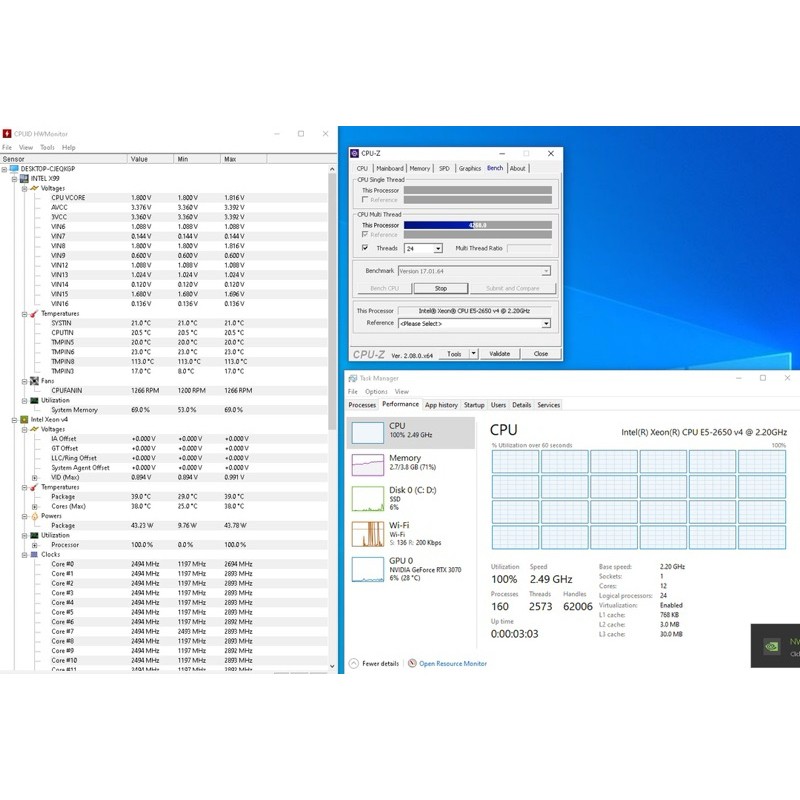Open the Threads count dropdown showing 24
Viewport: 800px width, 800px height.
[x=437, y=248]
